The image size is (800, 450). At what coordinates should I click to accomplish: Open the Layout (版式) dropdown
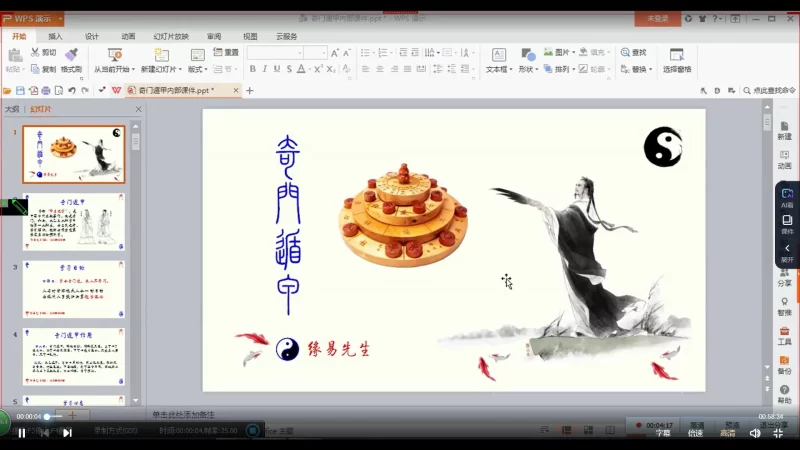197,69
